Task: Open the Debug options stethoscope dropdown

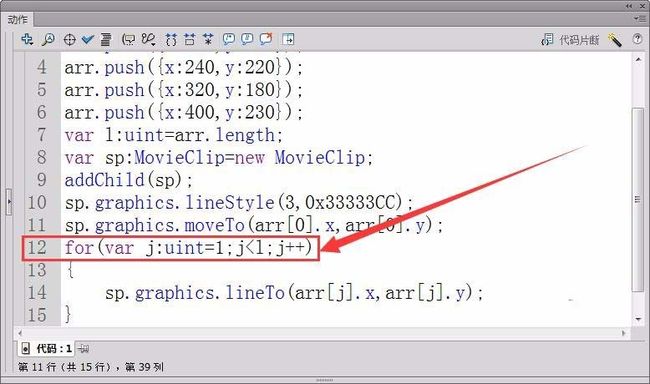Action: click(x=148, y=39)
